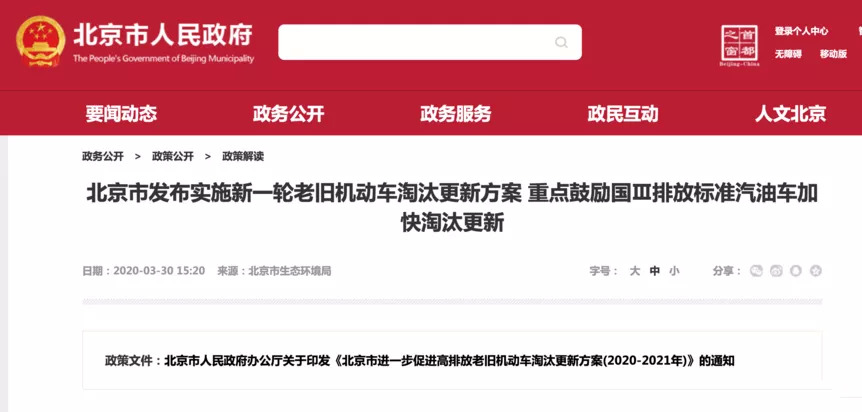The width and height of the screenshot is (862, 412).
Task: Open the 移动版 mobile version link
Action: click(833, 54)
